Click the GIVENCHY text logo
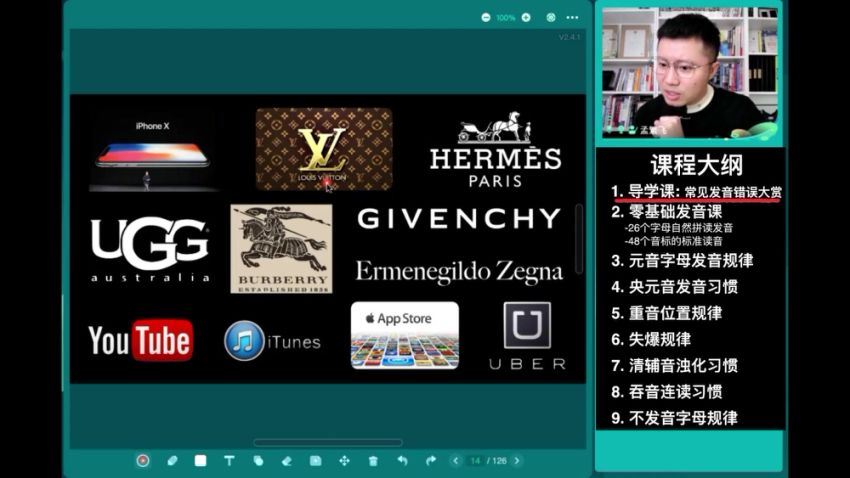The image size is (850, 478). click(459, 218)
